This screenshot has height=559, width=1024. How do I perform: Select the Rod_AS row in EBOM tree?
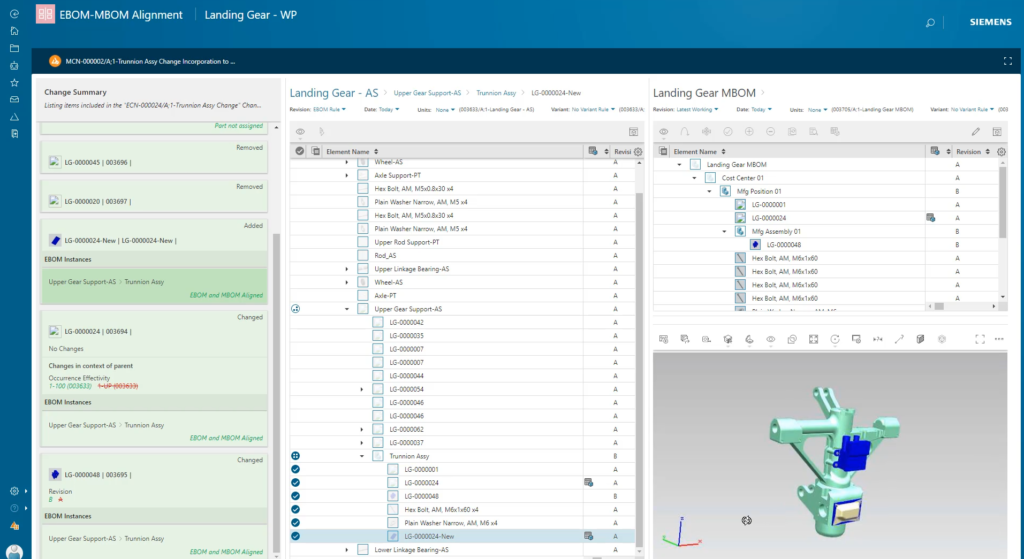click(x=462, y=255)
